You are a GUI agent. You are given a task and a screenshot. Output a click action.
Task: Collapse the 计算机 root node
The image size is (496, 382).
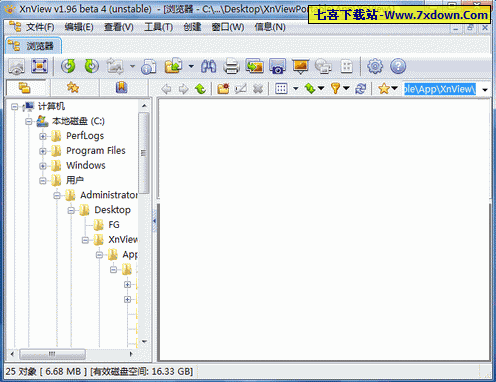tap(14, 107)
